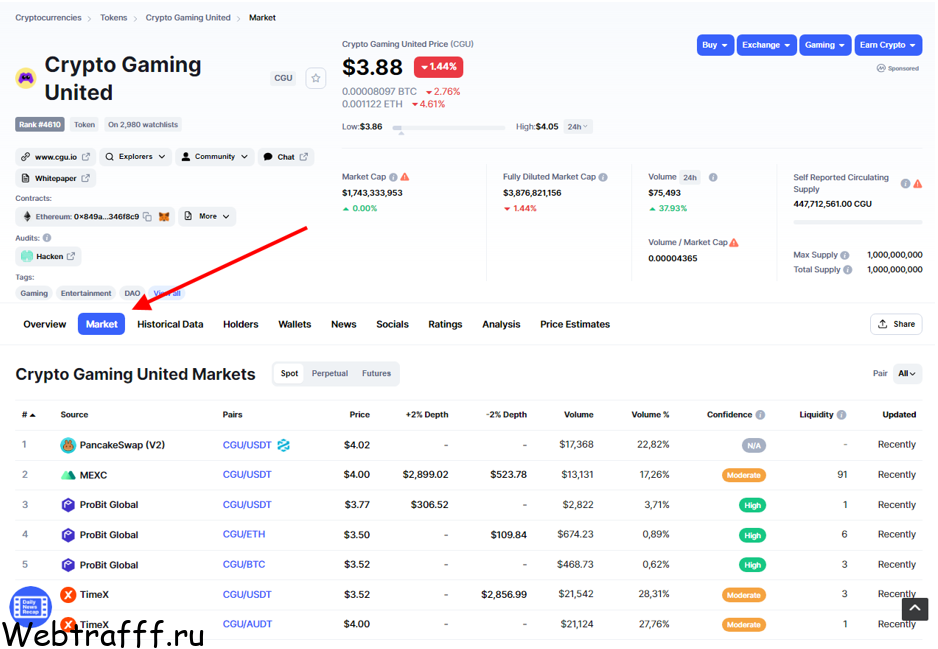Expand Explorers dropdown

(x=135, y=157)
